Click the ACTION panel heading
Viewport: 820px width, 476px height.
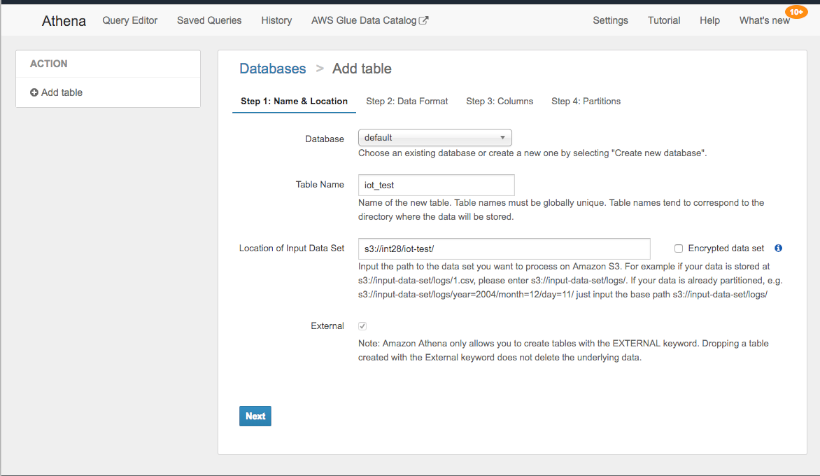tap(49, 64)
